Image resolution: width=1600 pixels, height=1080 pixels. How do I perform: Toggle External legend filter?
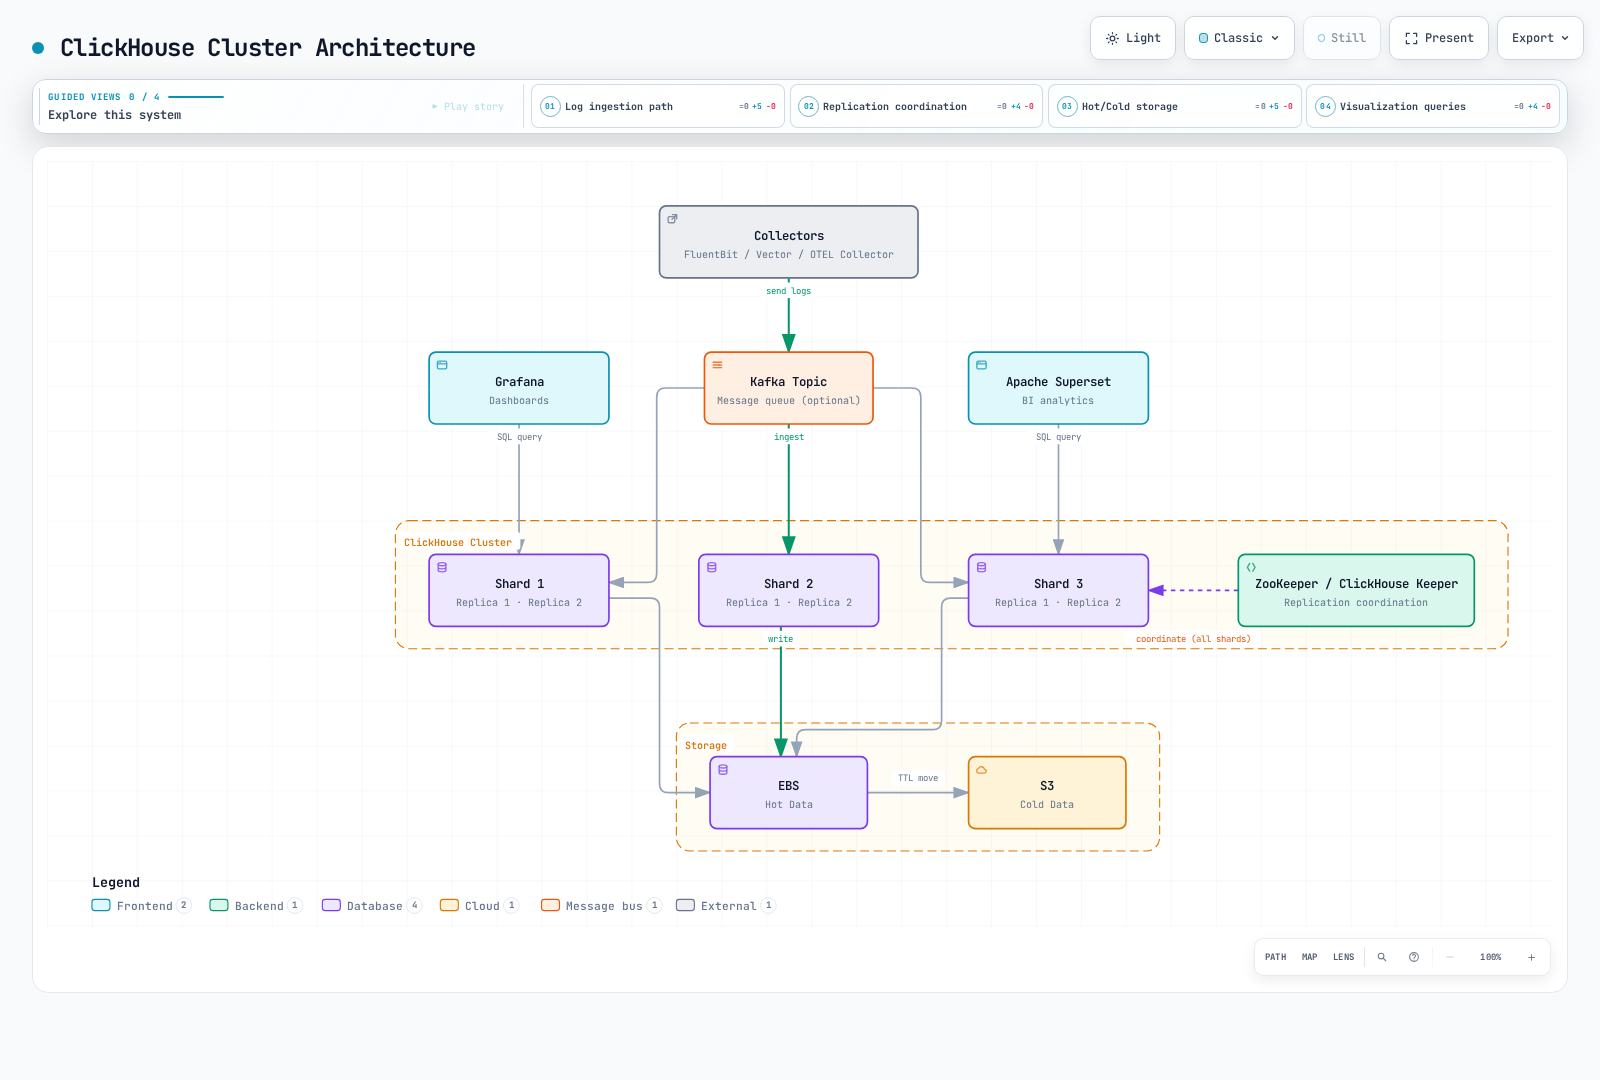pos(726,906)
